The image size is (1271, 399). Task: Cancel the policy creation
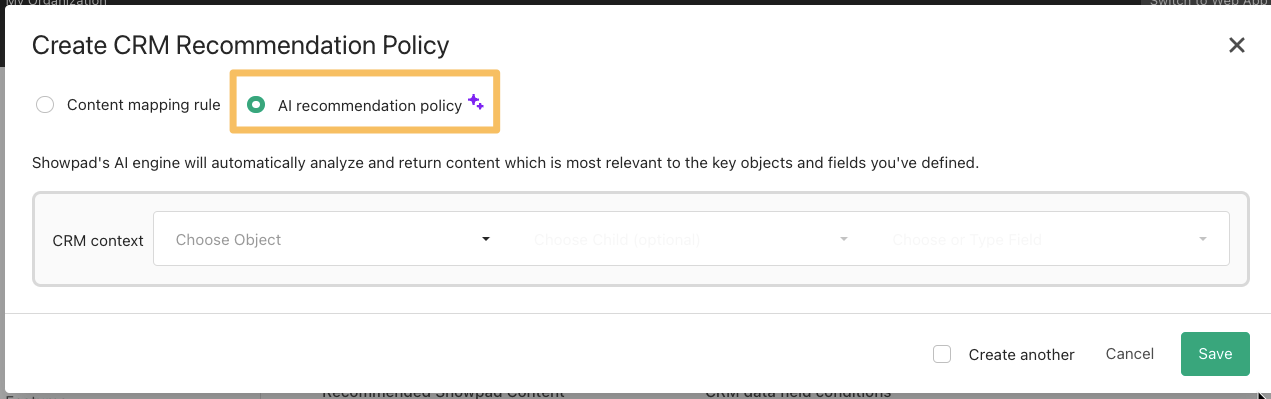pyautogui.click(x=1130, y=354)
